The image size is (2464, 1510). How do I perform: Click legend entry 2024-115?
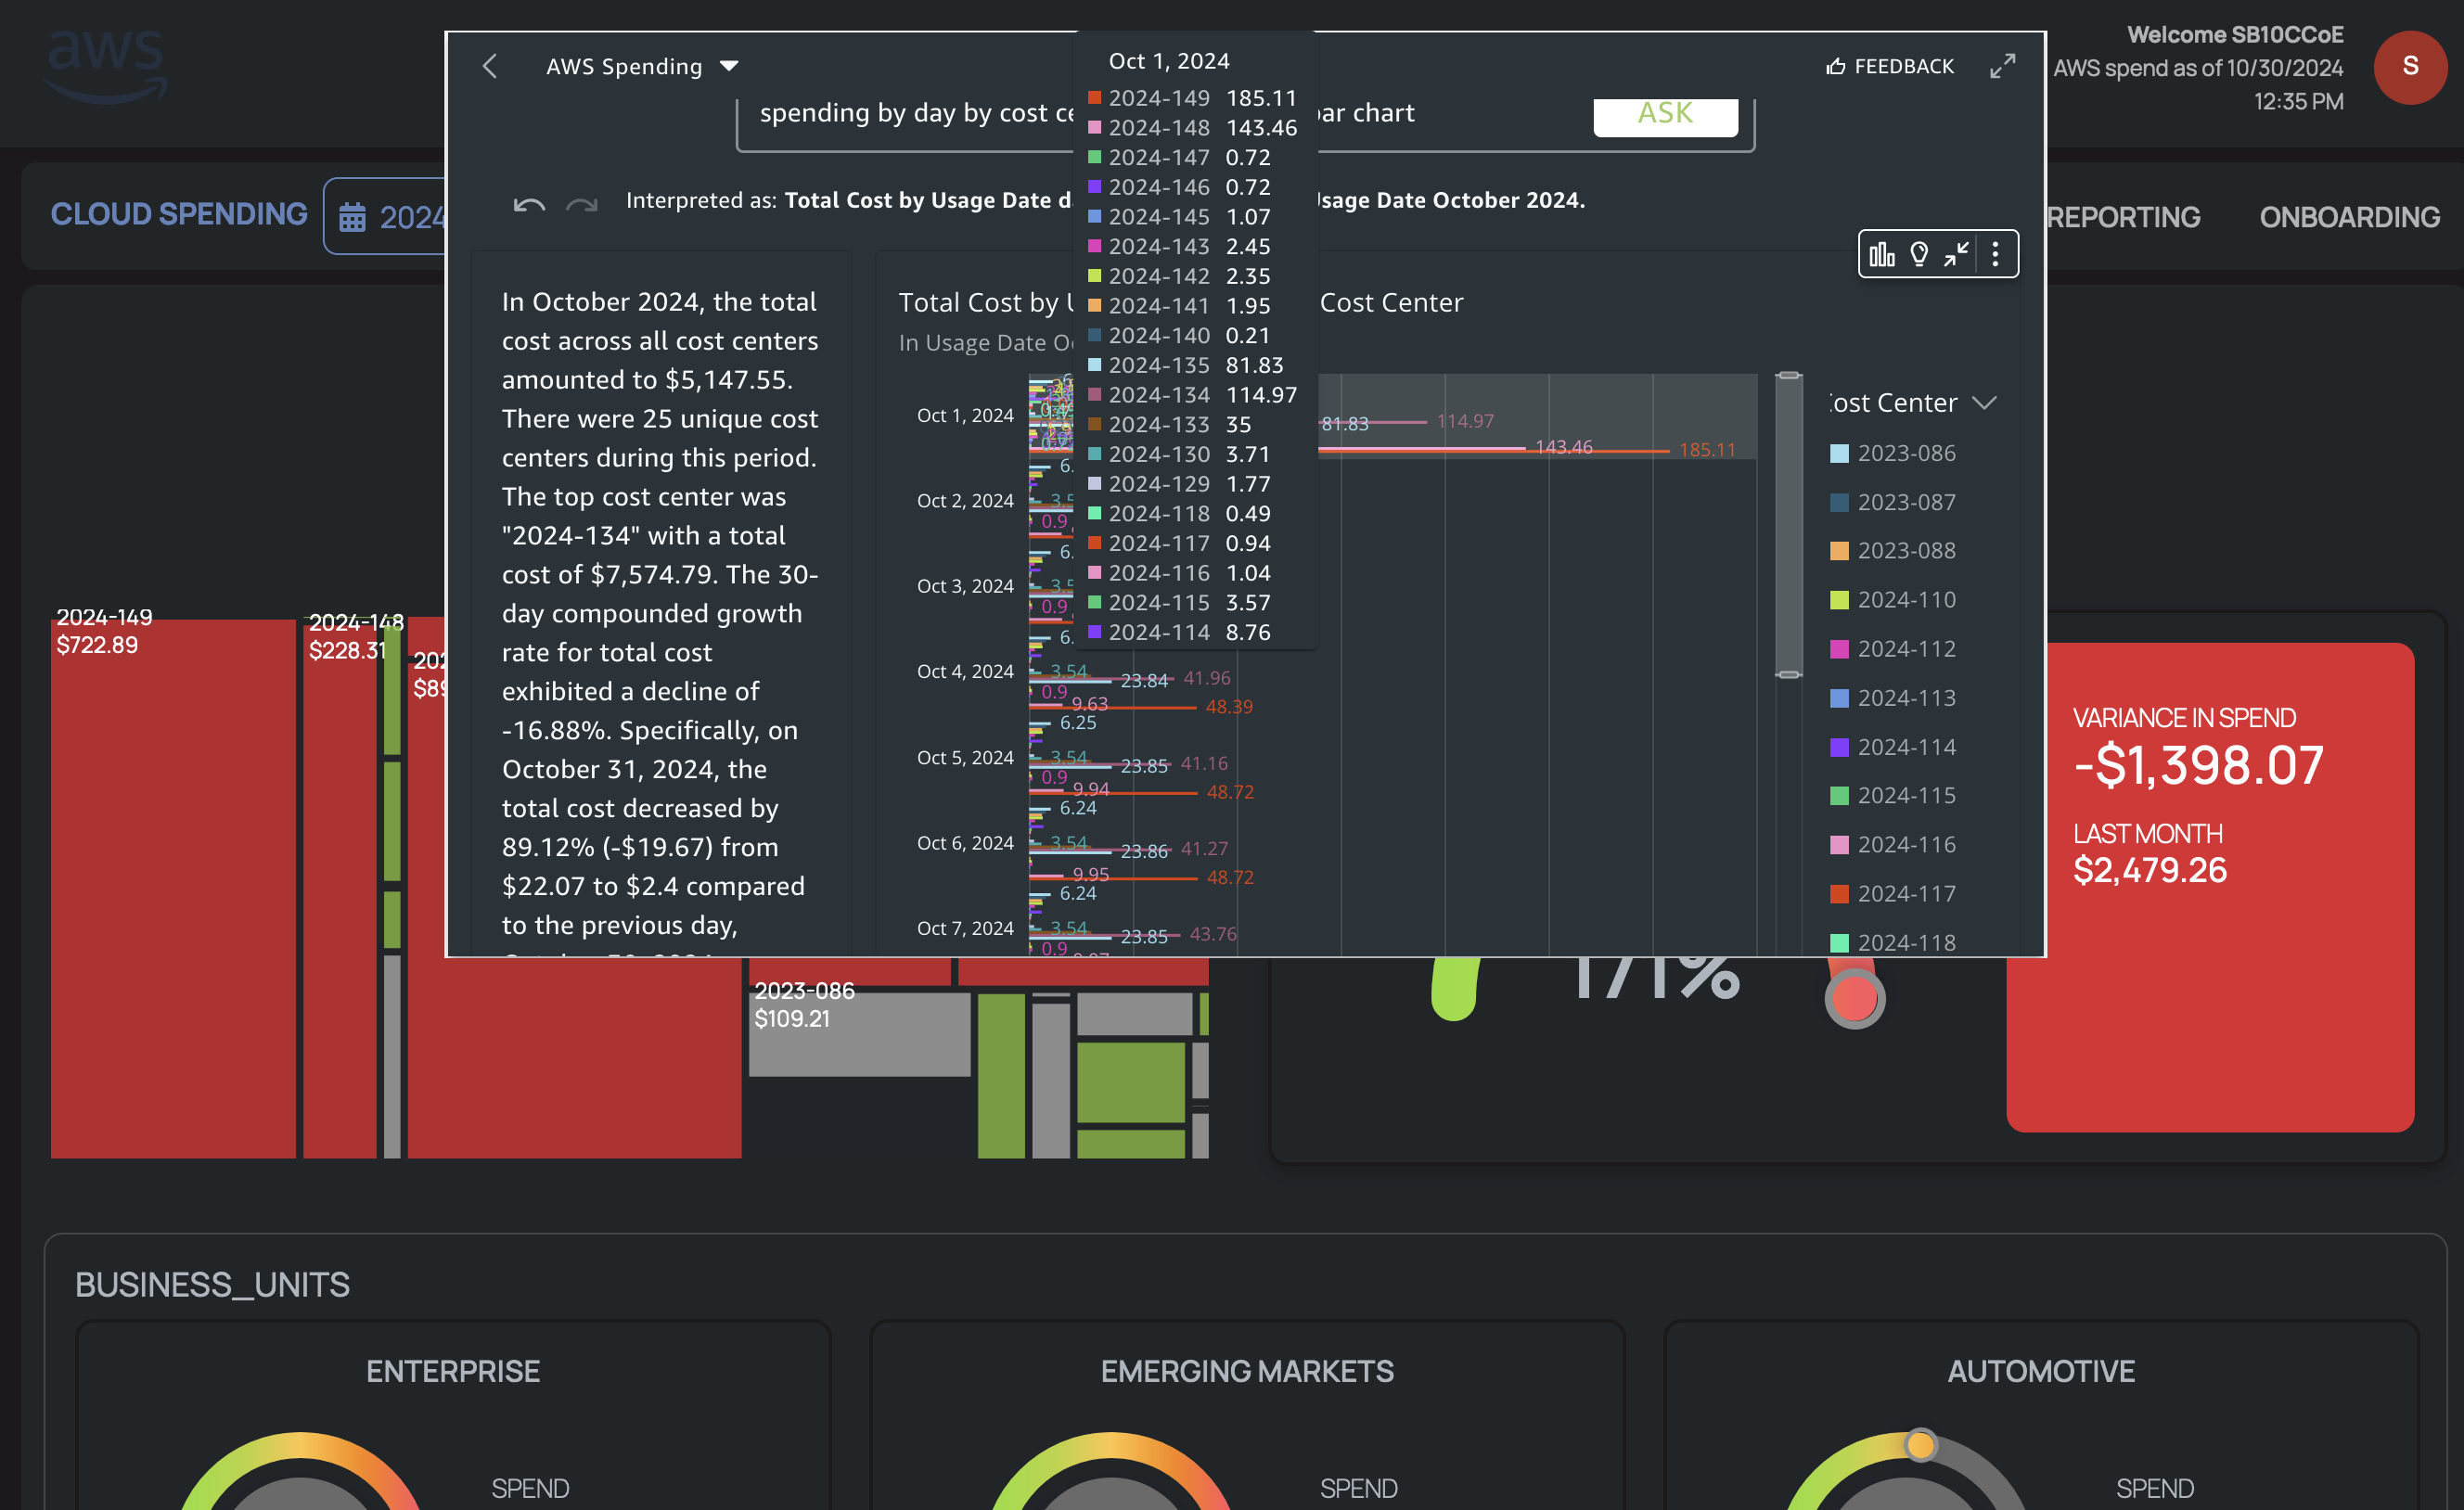tap(1893, 795)
